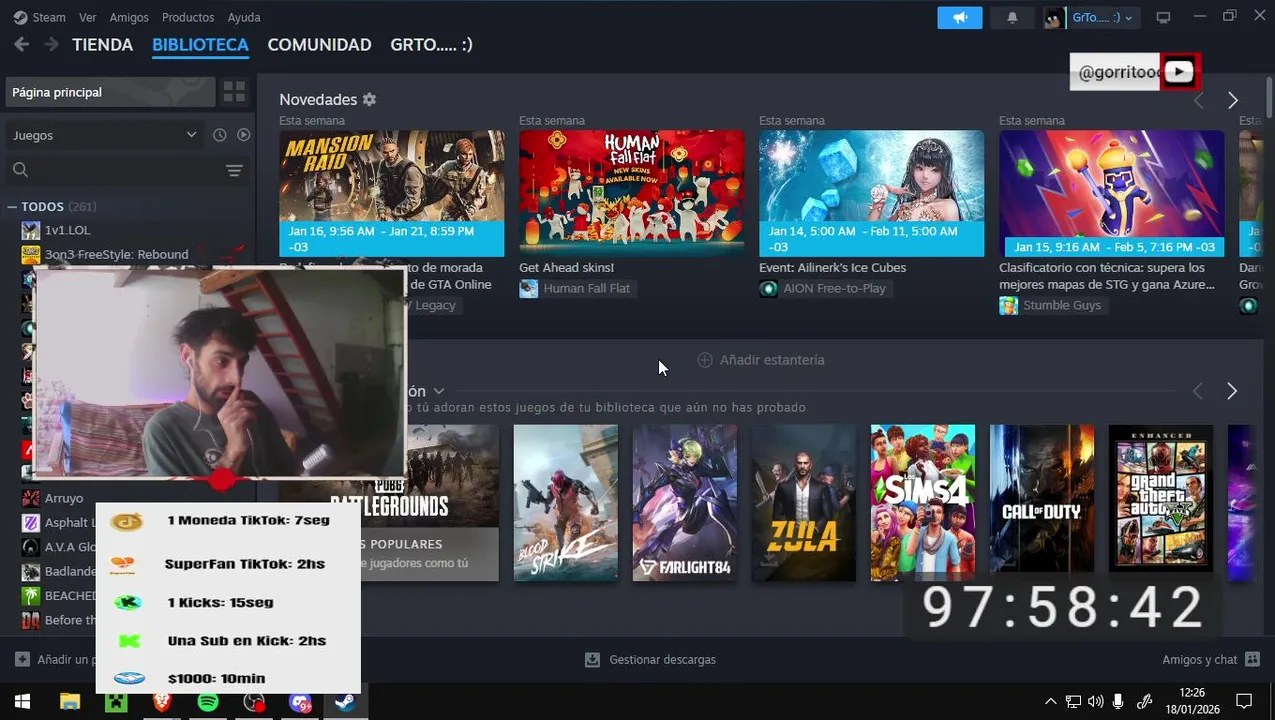Image resolution: width=1275 pixels, height=720 pixels.
Task: Expand the Juegos category dropdown
Action: click(x=103, y=135)
